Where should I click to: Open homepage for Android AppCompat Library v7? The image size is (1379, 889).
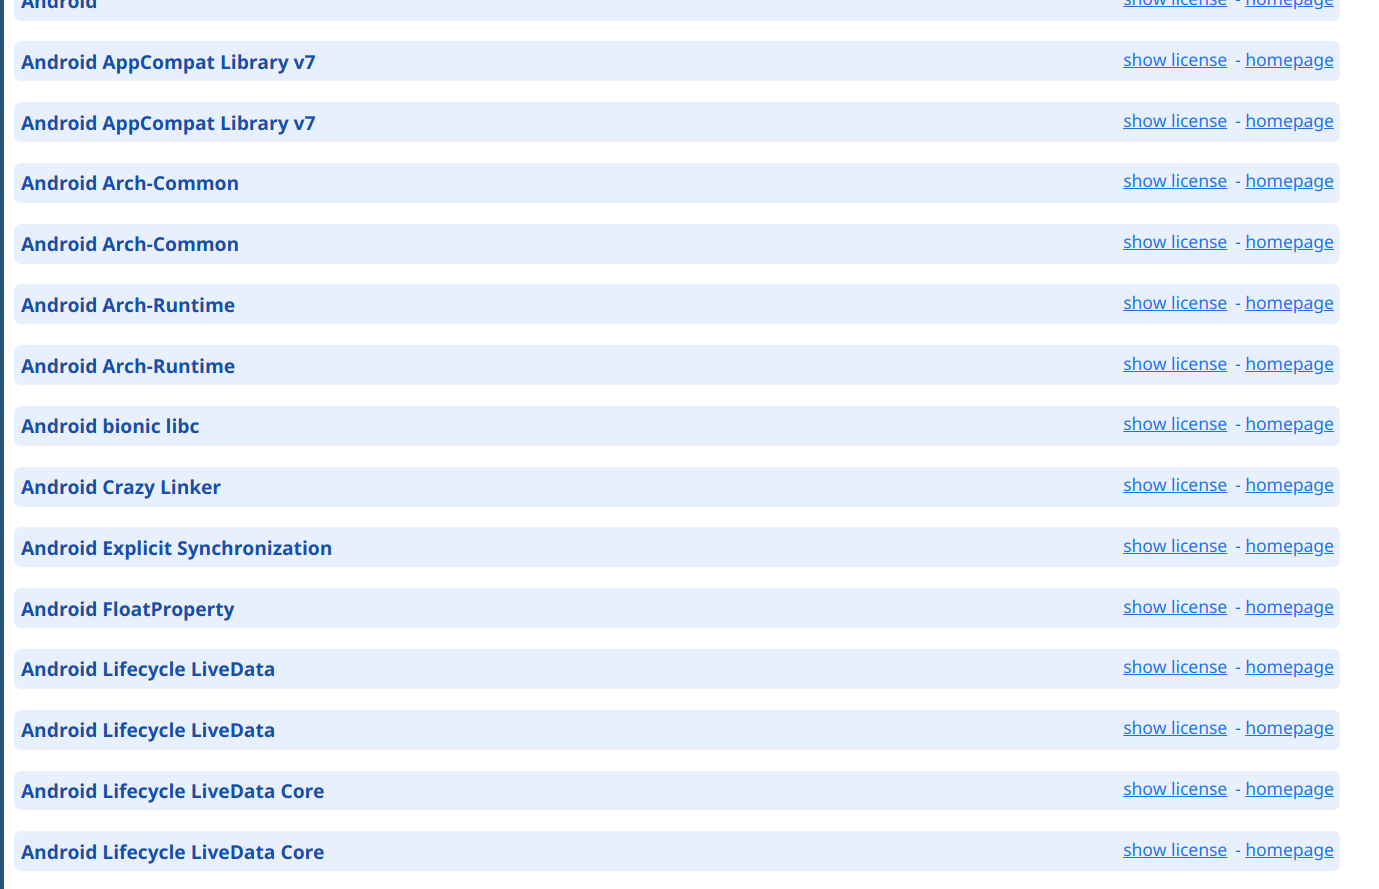1289,60
